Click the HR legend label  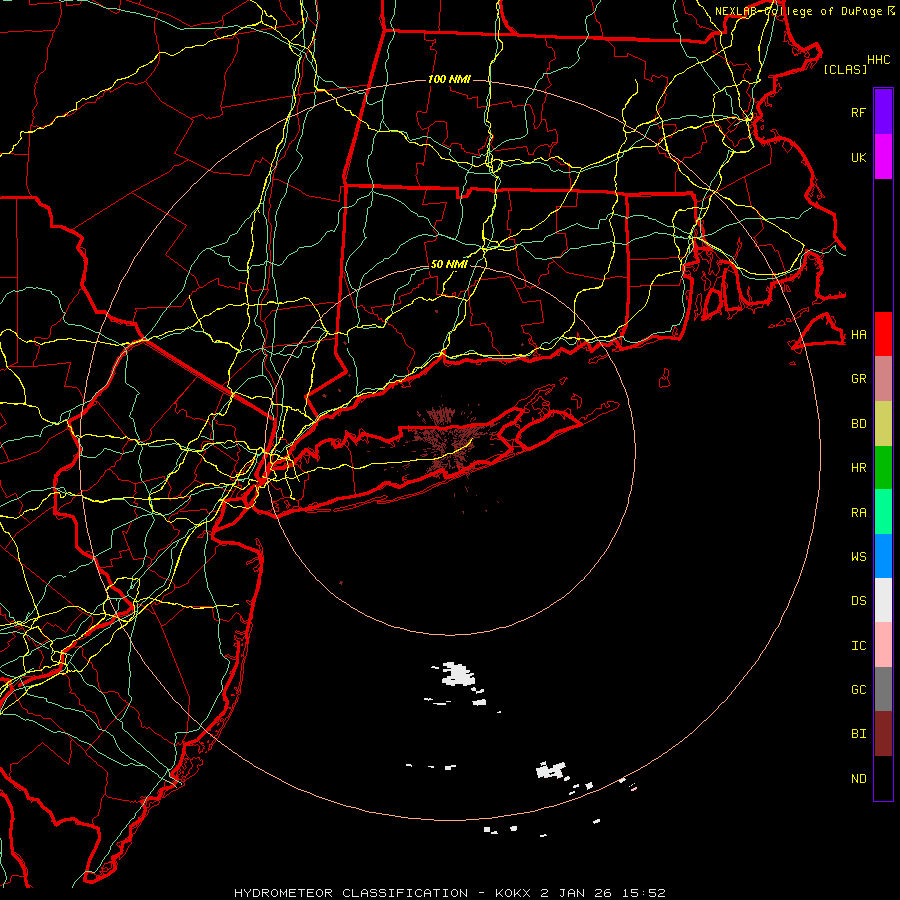click(x=858, y=468)
